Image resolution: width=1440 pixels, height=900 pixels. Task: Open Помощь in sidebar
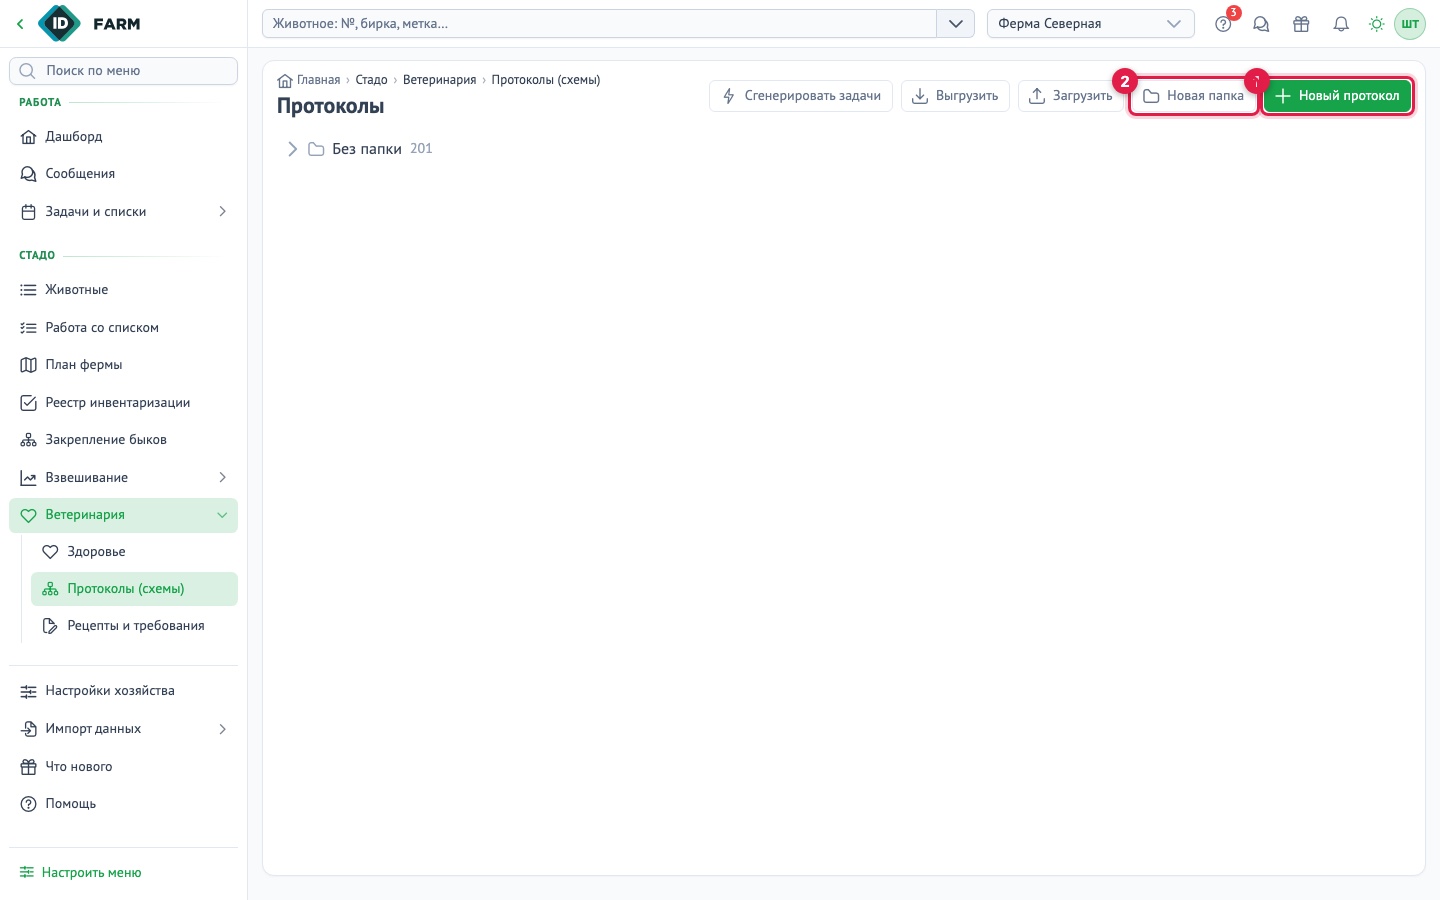(123, 804)
